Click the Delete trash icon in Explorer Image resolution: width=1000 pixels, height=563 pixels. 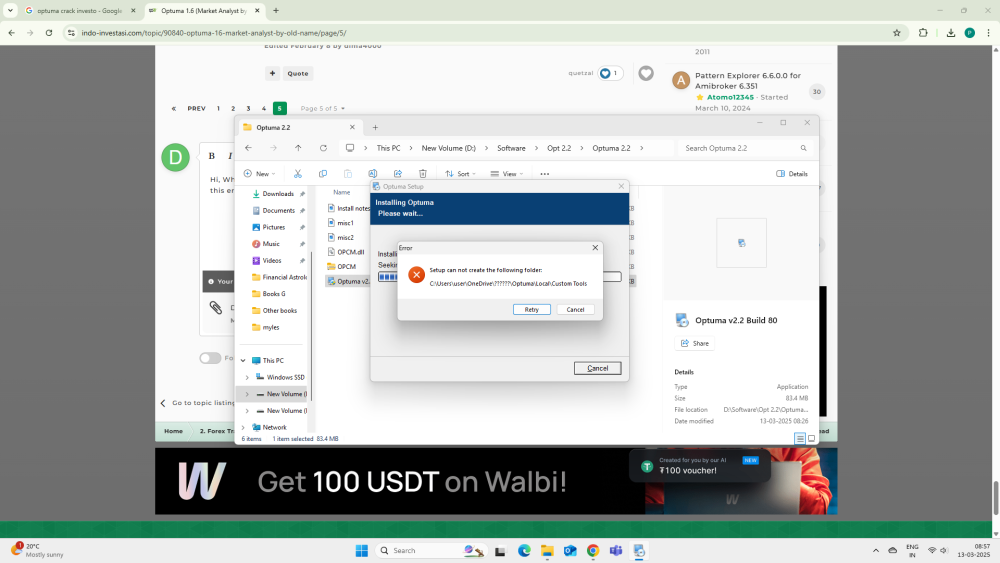tap(420, 174)
